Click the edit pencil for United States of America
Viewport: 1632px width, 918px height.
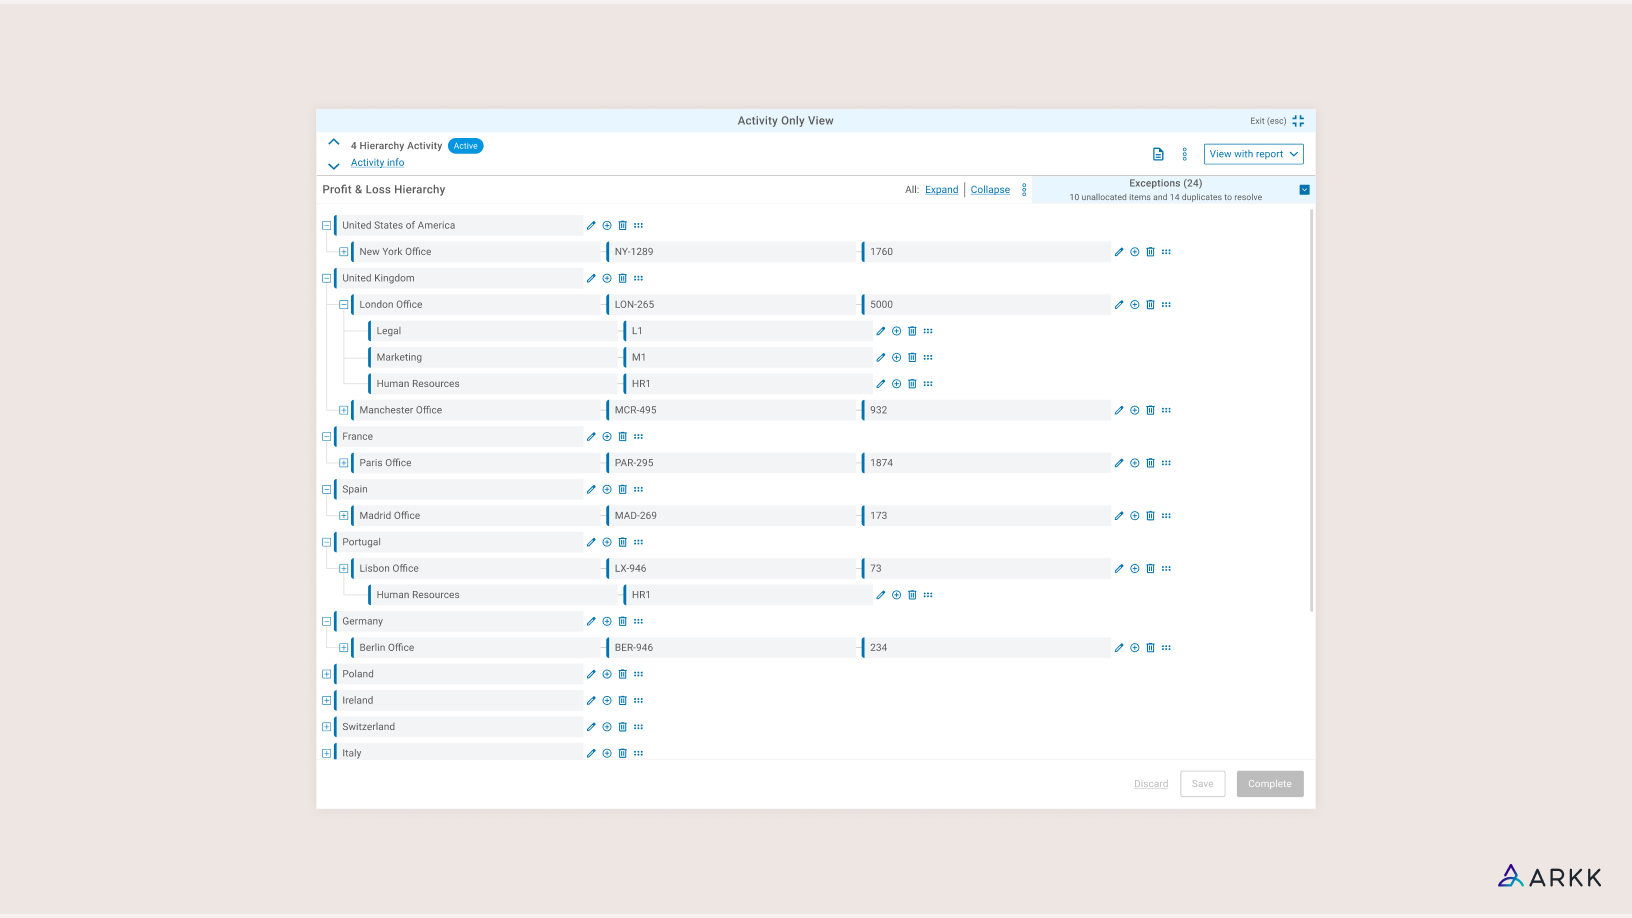click(591, 226)
